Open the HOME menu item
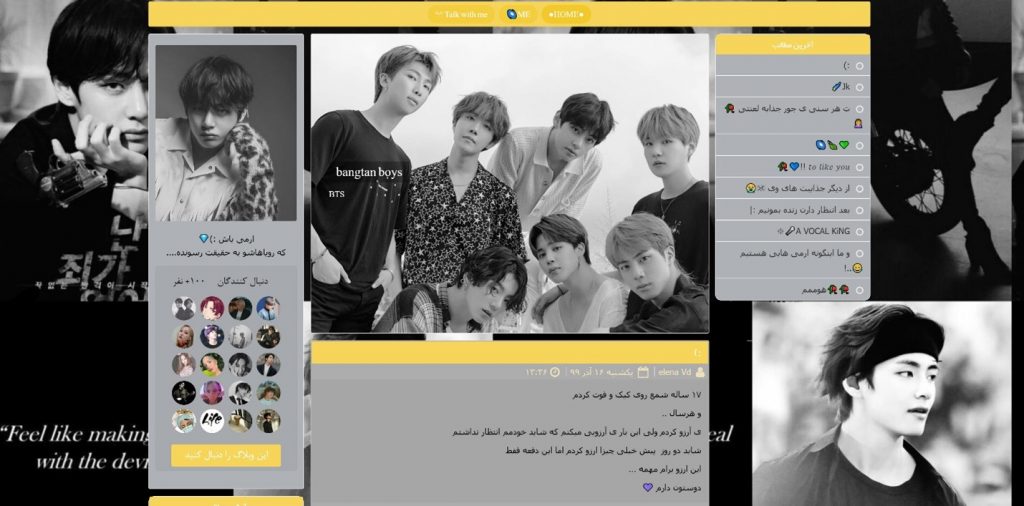The width and height of the screenshot is (1024, 506). (566, 14)
